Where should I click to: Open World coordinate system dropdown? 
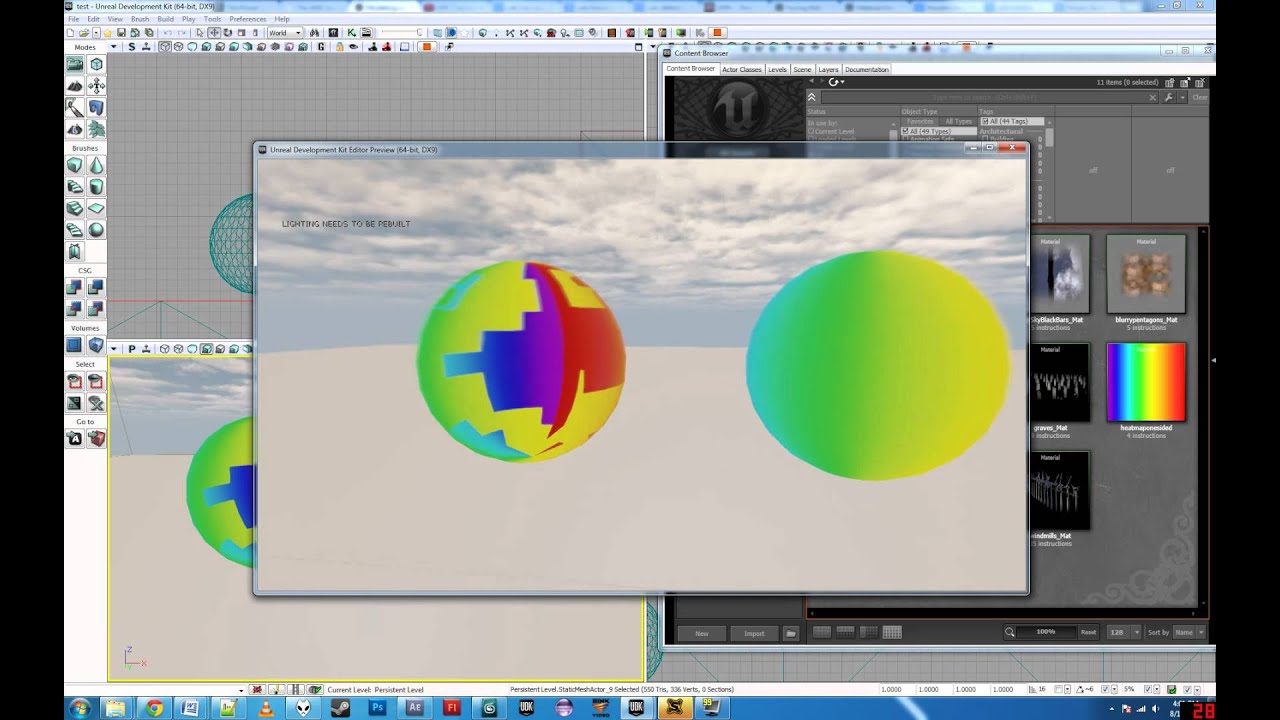[285, 33]
